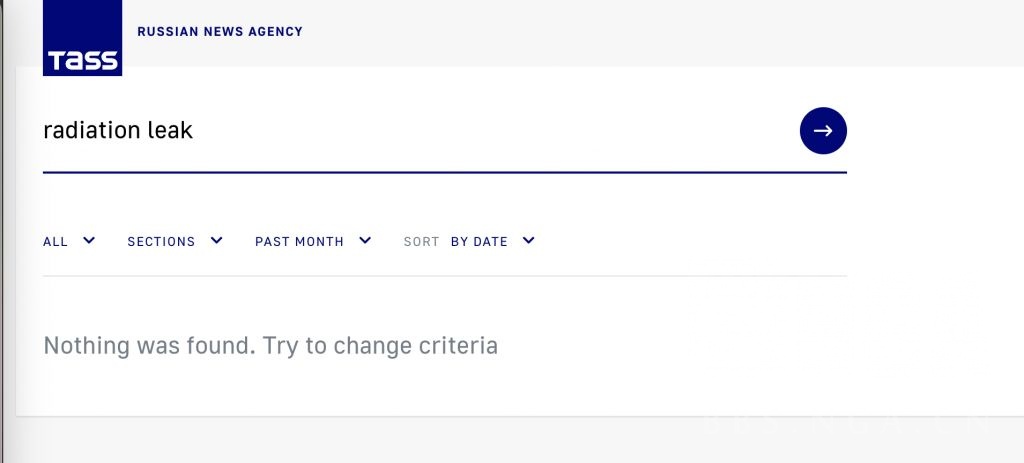Click the chevron next to ALL

coord(89,240)
